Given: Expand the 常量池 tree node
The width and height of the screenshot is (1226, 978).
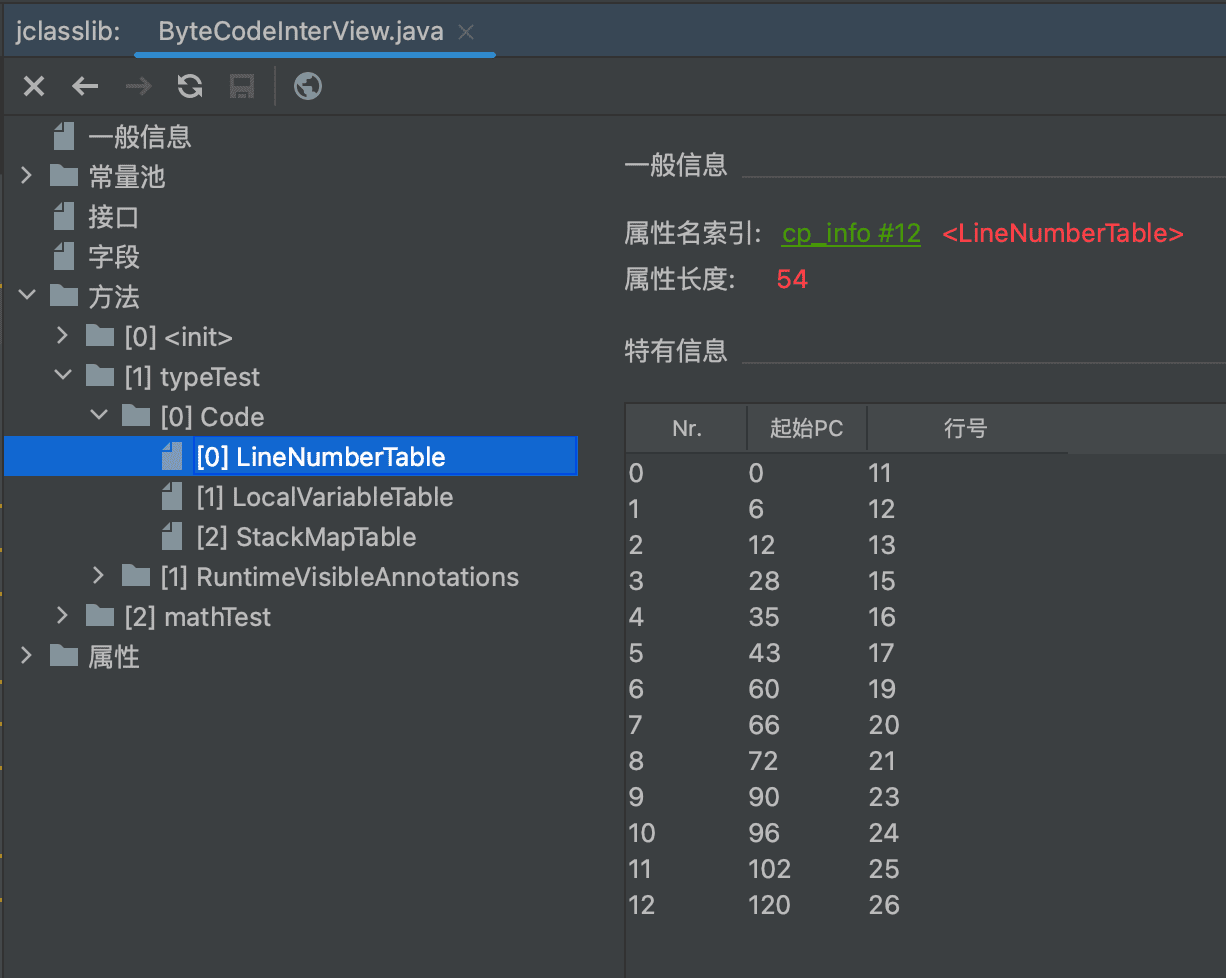Looking at the screenshot, I should [27, 177].
